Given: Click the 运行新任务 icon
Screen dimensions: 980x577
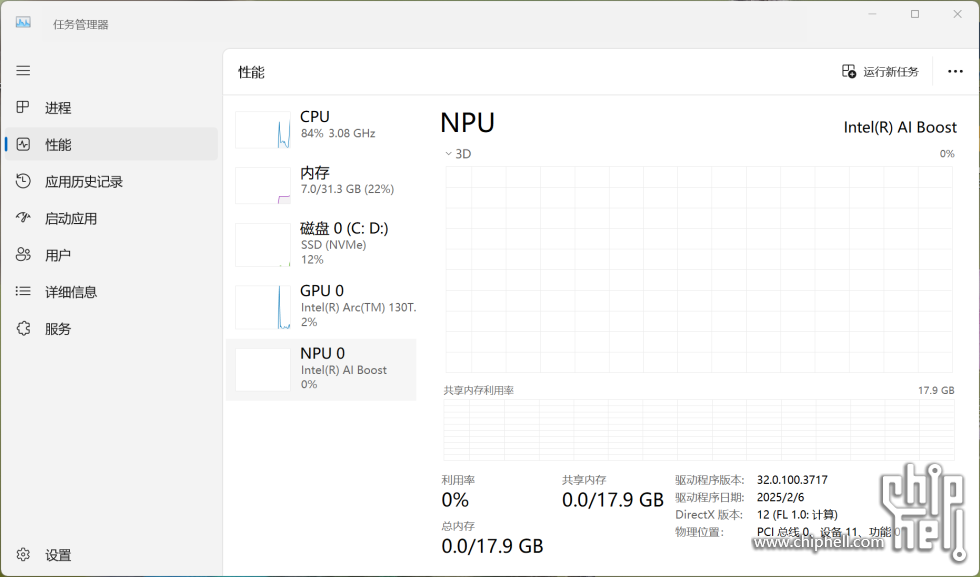Looking at the screenshot, I should point(849,71).
